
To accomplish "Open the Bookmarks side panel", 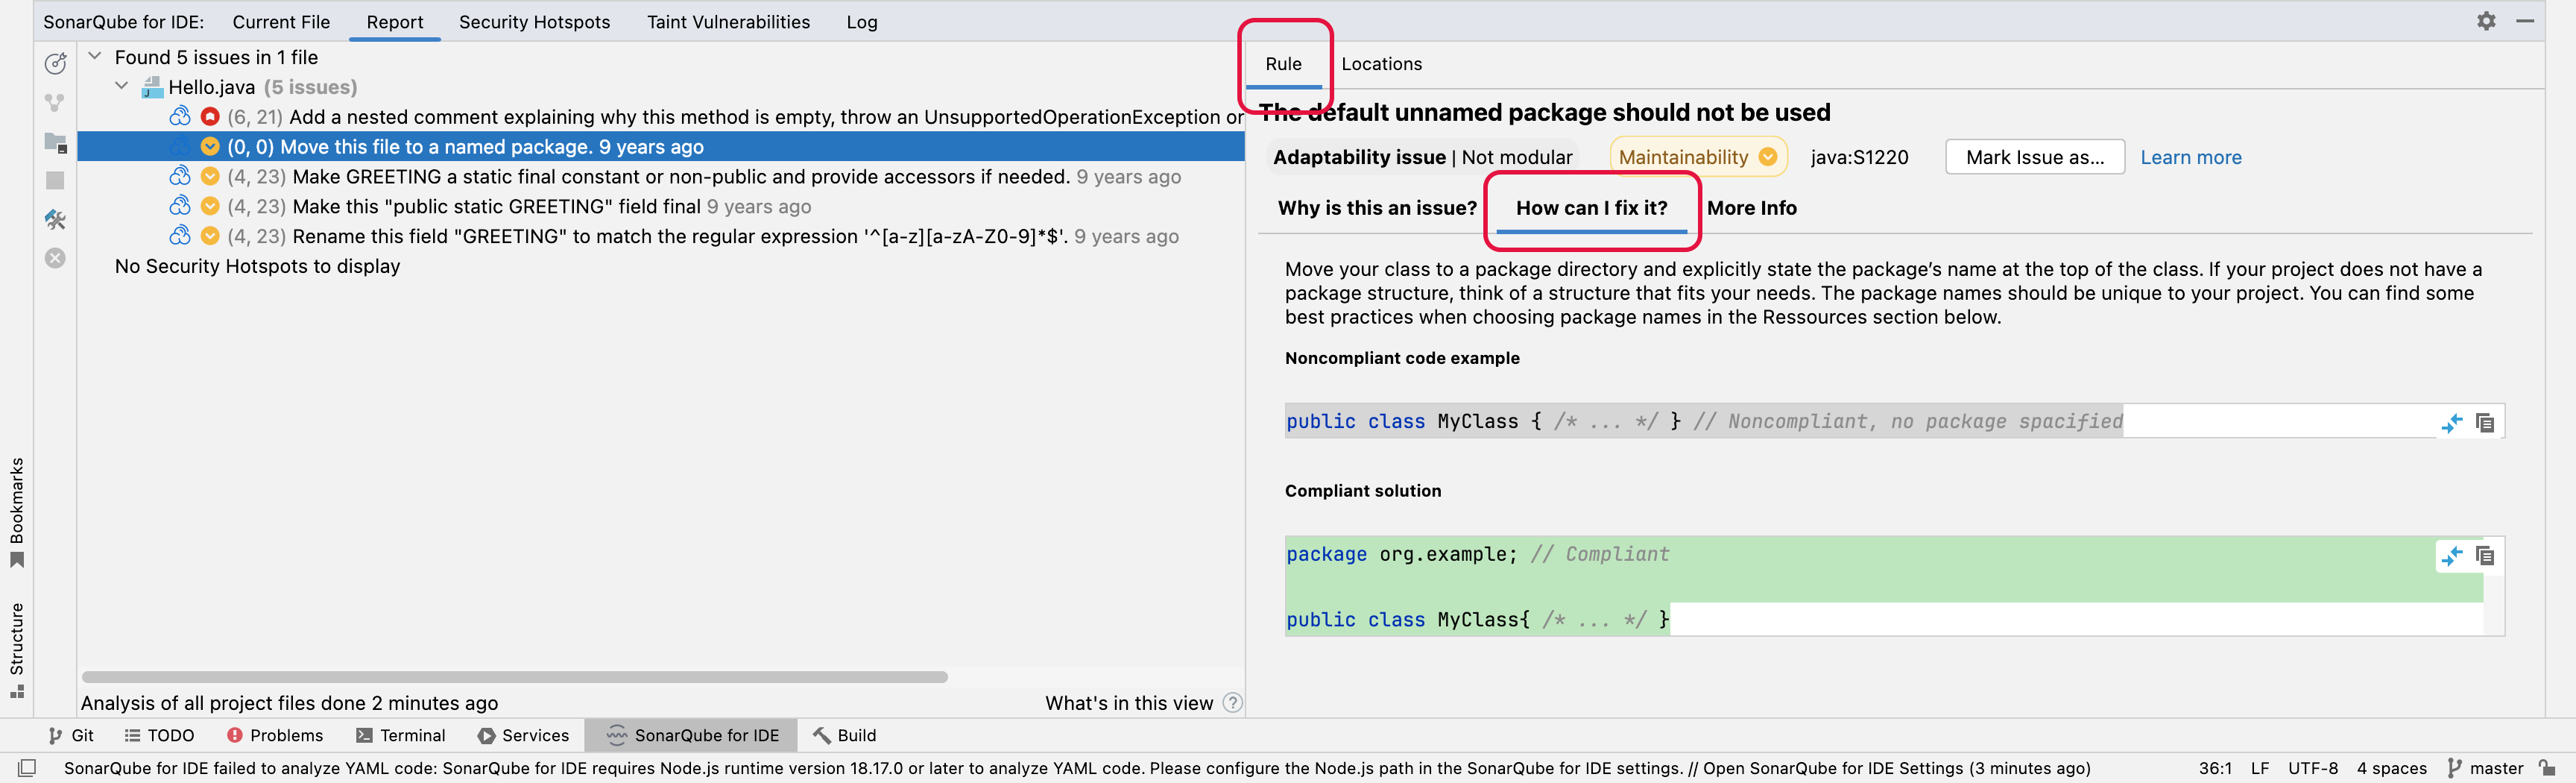I will pyautogui.click(x=17, y=512).
